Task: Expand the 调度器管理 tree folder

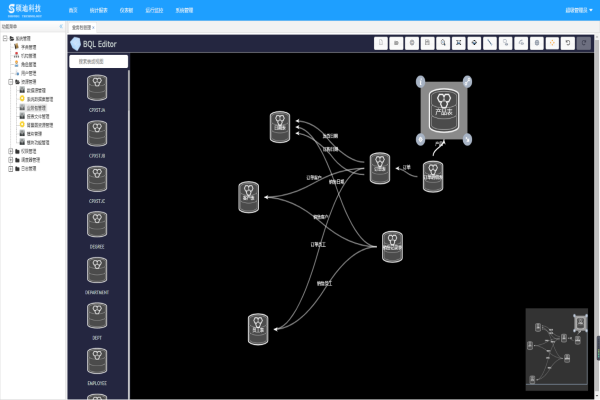Action: (x=11, y=160)
